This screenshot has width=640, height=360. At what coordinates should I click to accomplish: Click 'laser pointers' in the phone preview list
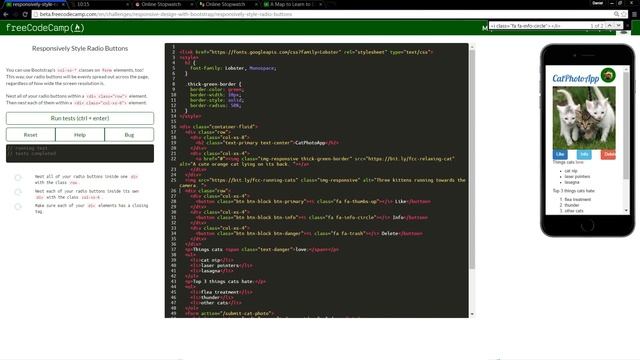click(x=577, y=176)
